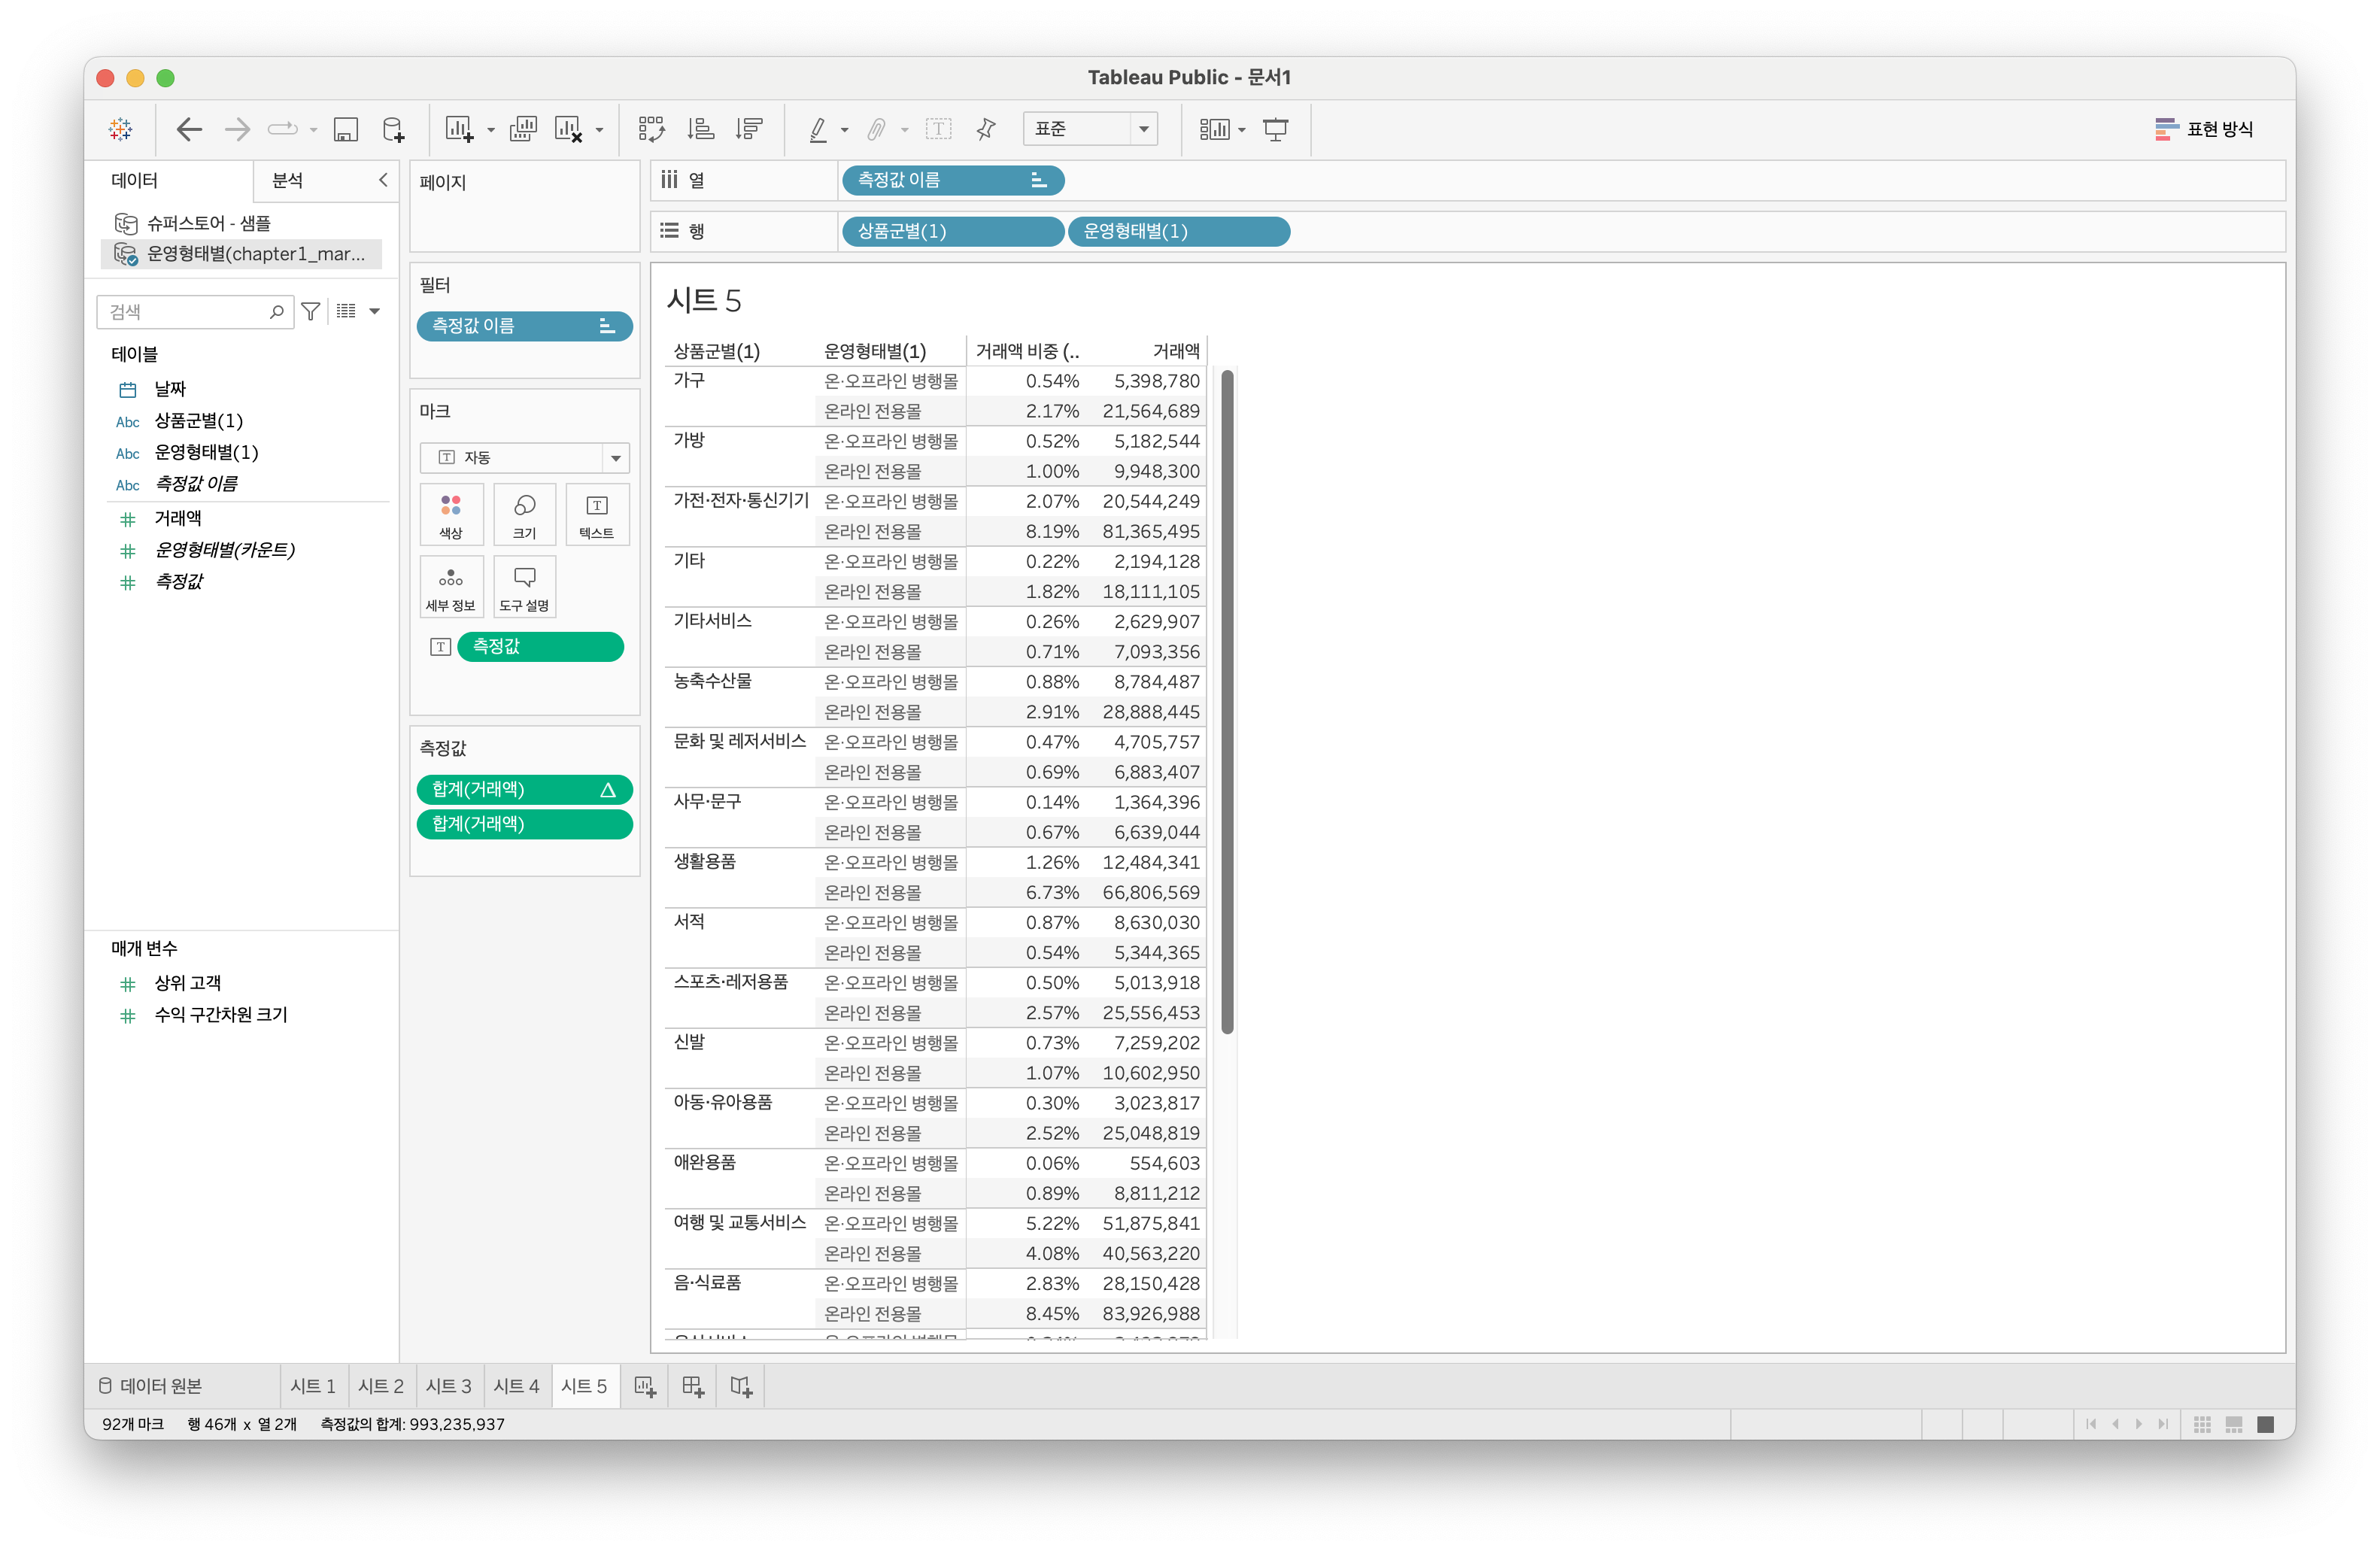Open the Color card in Marks
The width and height of the screenshot is (2380, 1551).
click(451, 514)
